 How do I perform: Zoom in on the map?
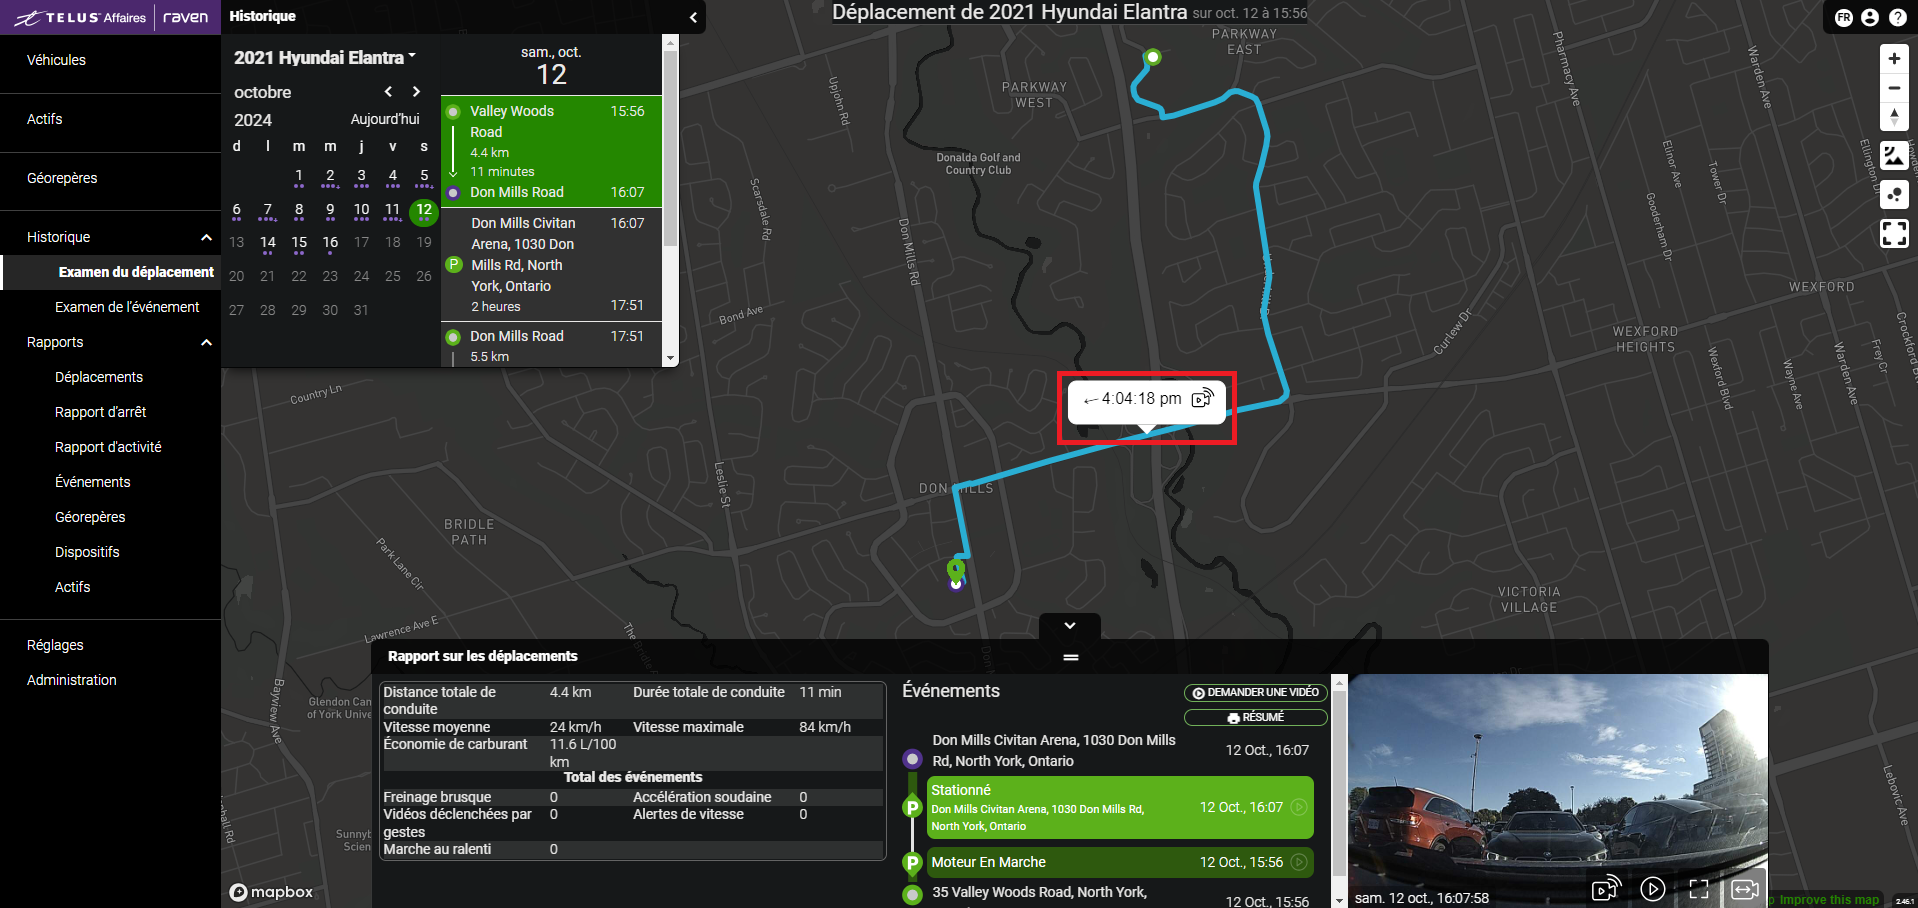click(1894, 59)
